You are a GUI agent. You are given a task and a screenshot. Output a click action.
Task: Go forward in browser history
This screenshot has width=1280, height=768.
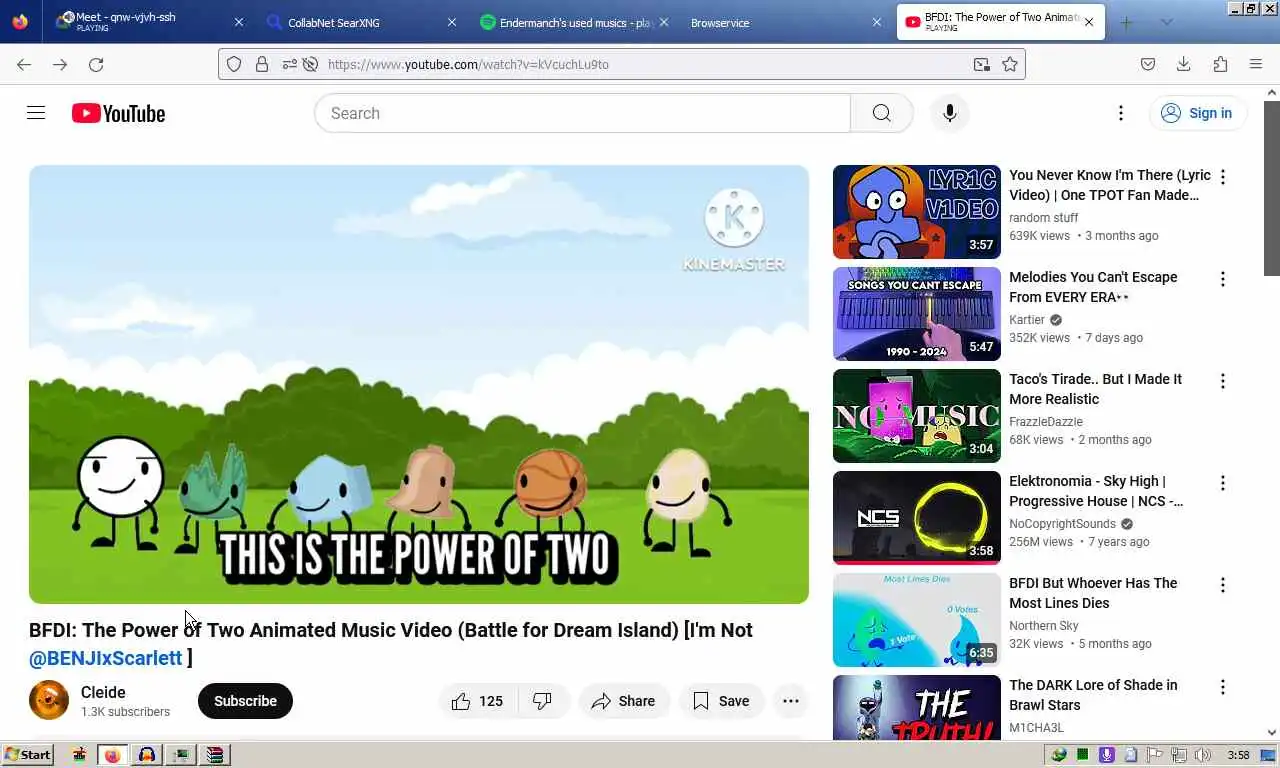[x=60, y=64]
